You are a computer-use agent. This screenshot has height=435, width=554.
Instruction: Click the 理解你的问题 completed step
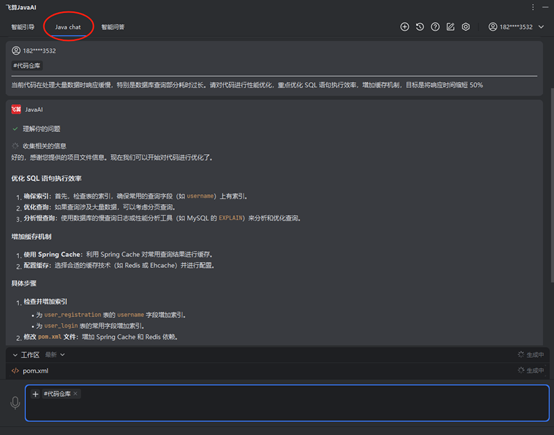(x=41, y=129)
